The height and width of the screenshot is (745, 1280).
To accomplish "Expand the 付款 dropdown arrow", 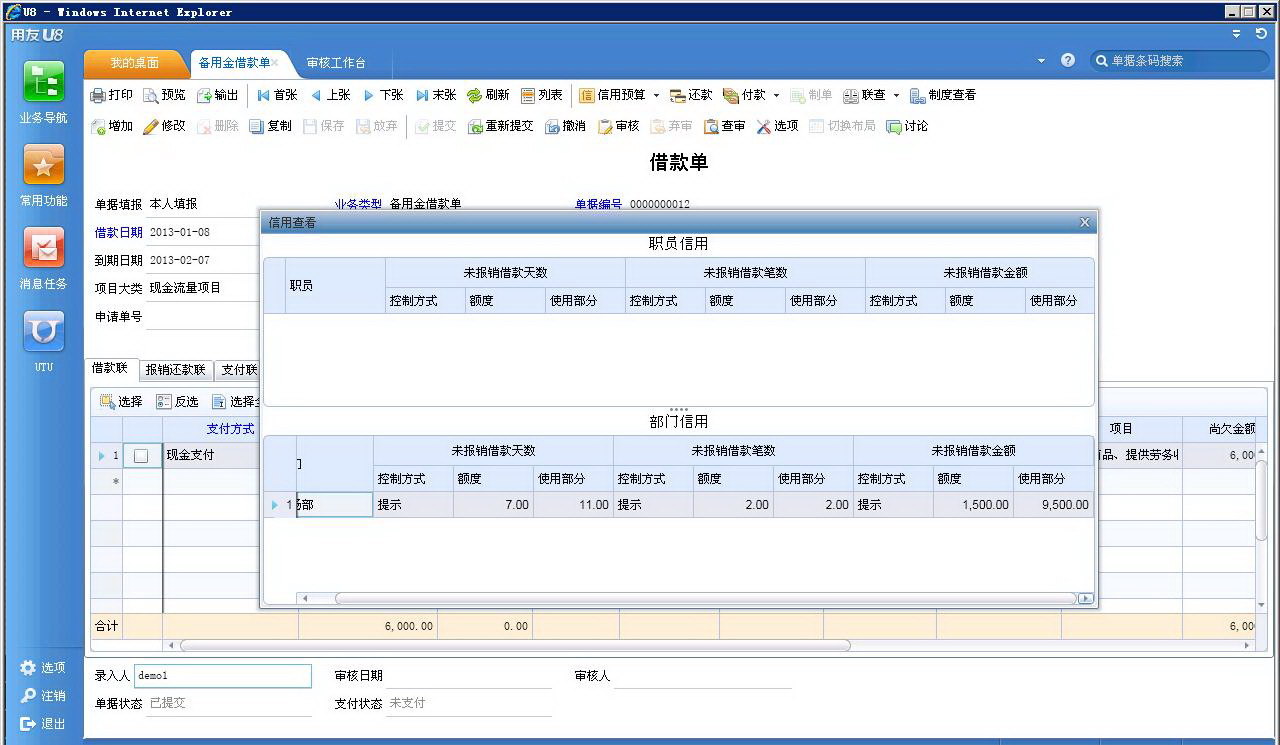I will 776,96.
